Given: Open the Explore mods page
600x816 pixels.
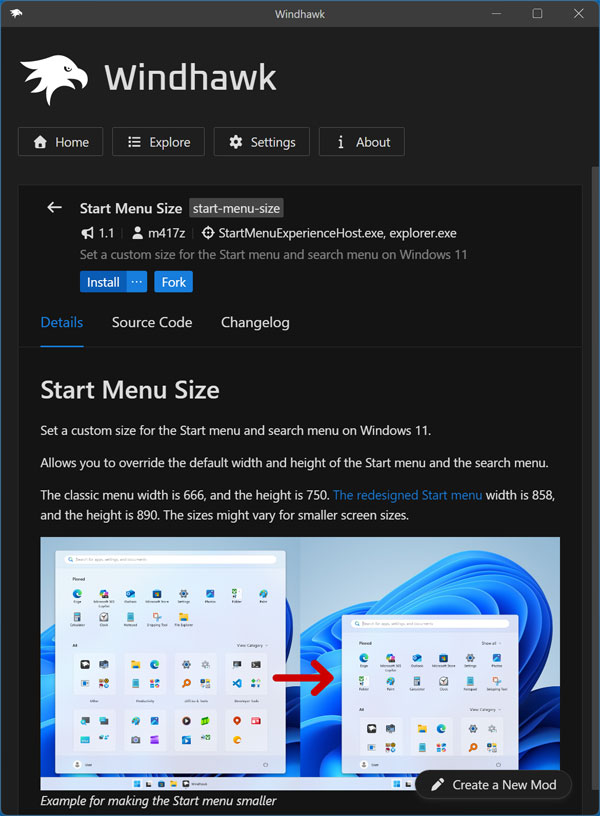Looking at the screenshot, I should [158, 142].
